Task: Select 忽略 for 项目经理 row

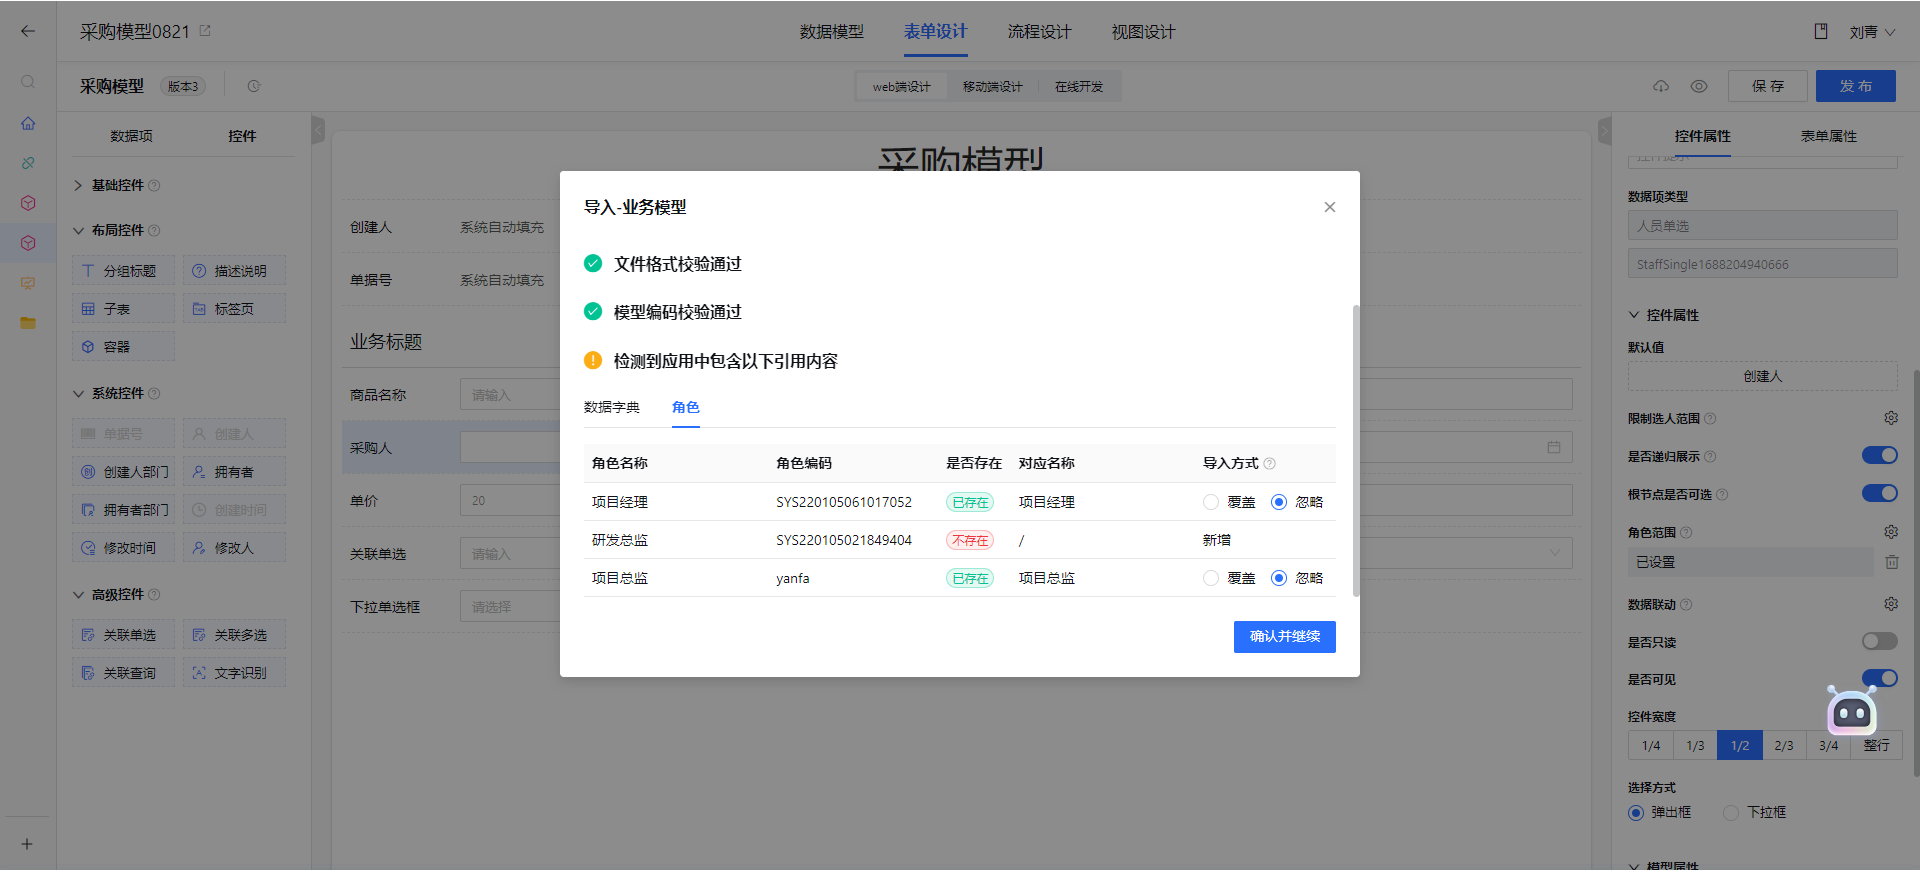Action: coord(1279,502)
